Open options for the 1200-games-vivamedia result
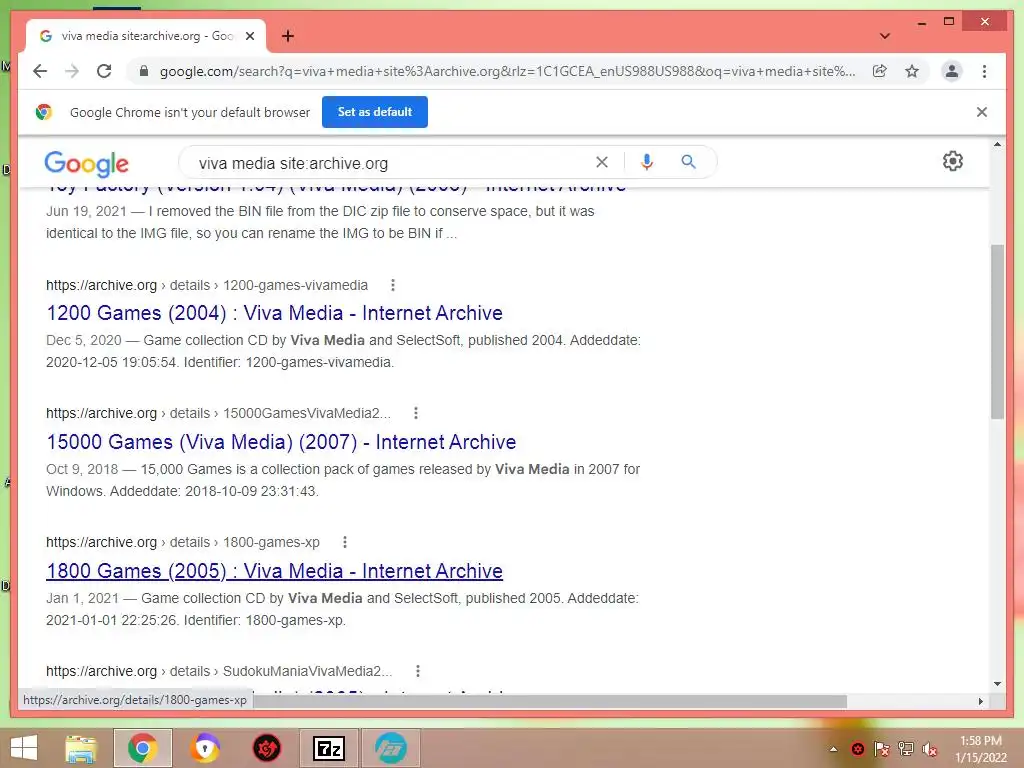This screenshot has height=768, width=1024. [392, 285]
